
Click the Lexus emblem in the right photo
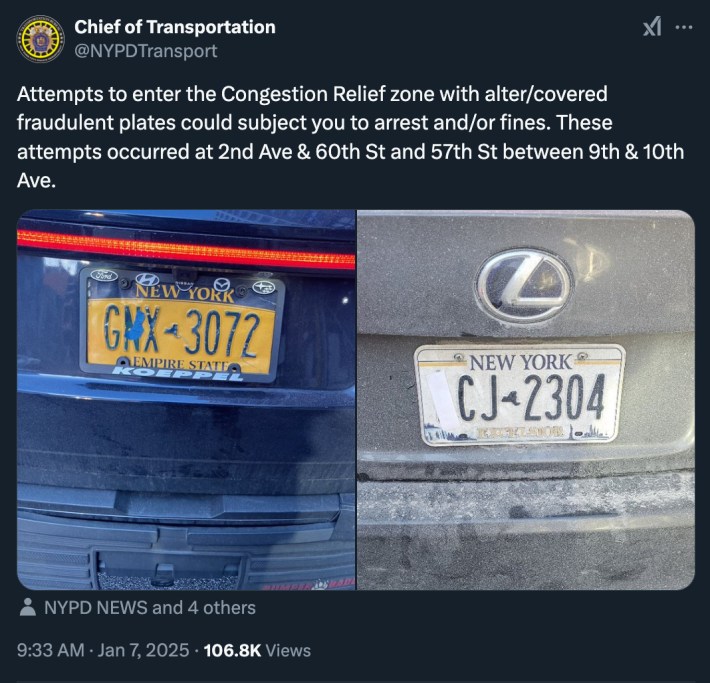[523, 285]
